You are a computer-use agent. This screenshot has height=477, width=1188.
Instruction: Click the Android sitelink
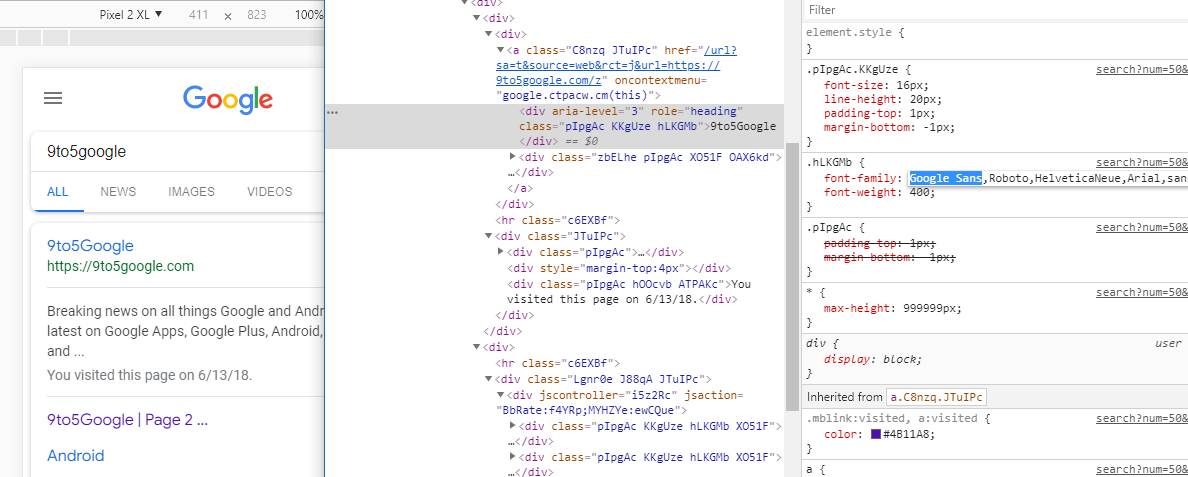pos(75,456)
